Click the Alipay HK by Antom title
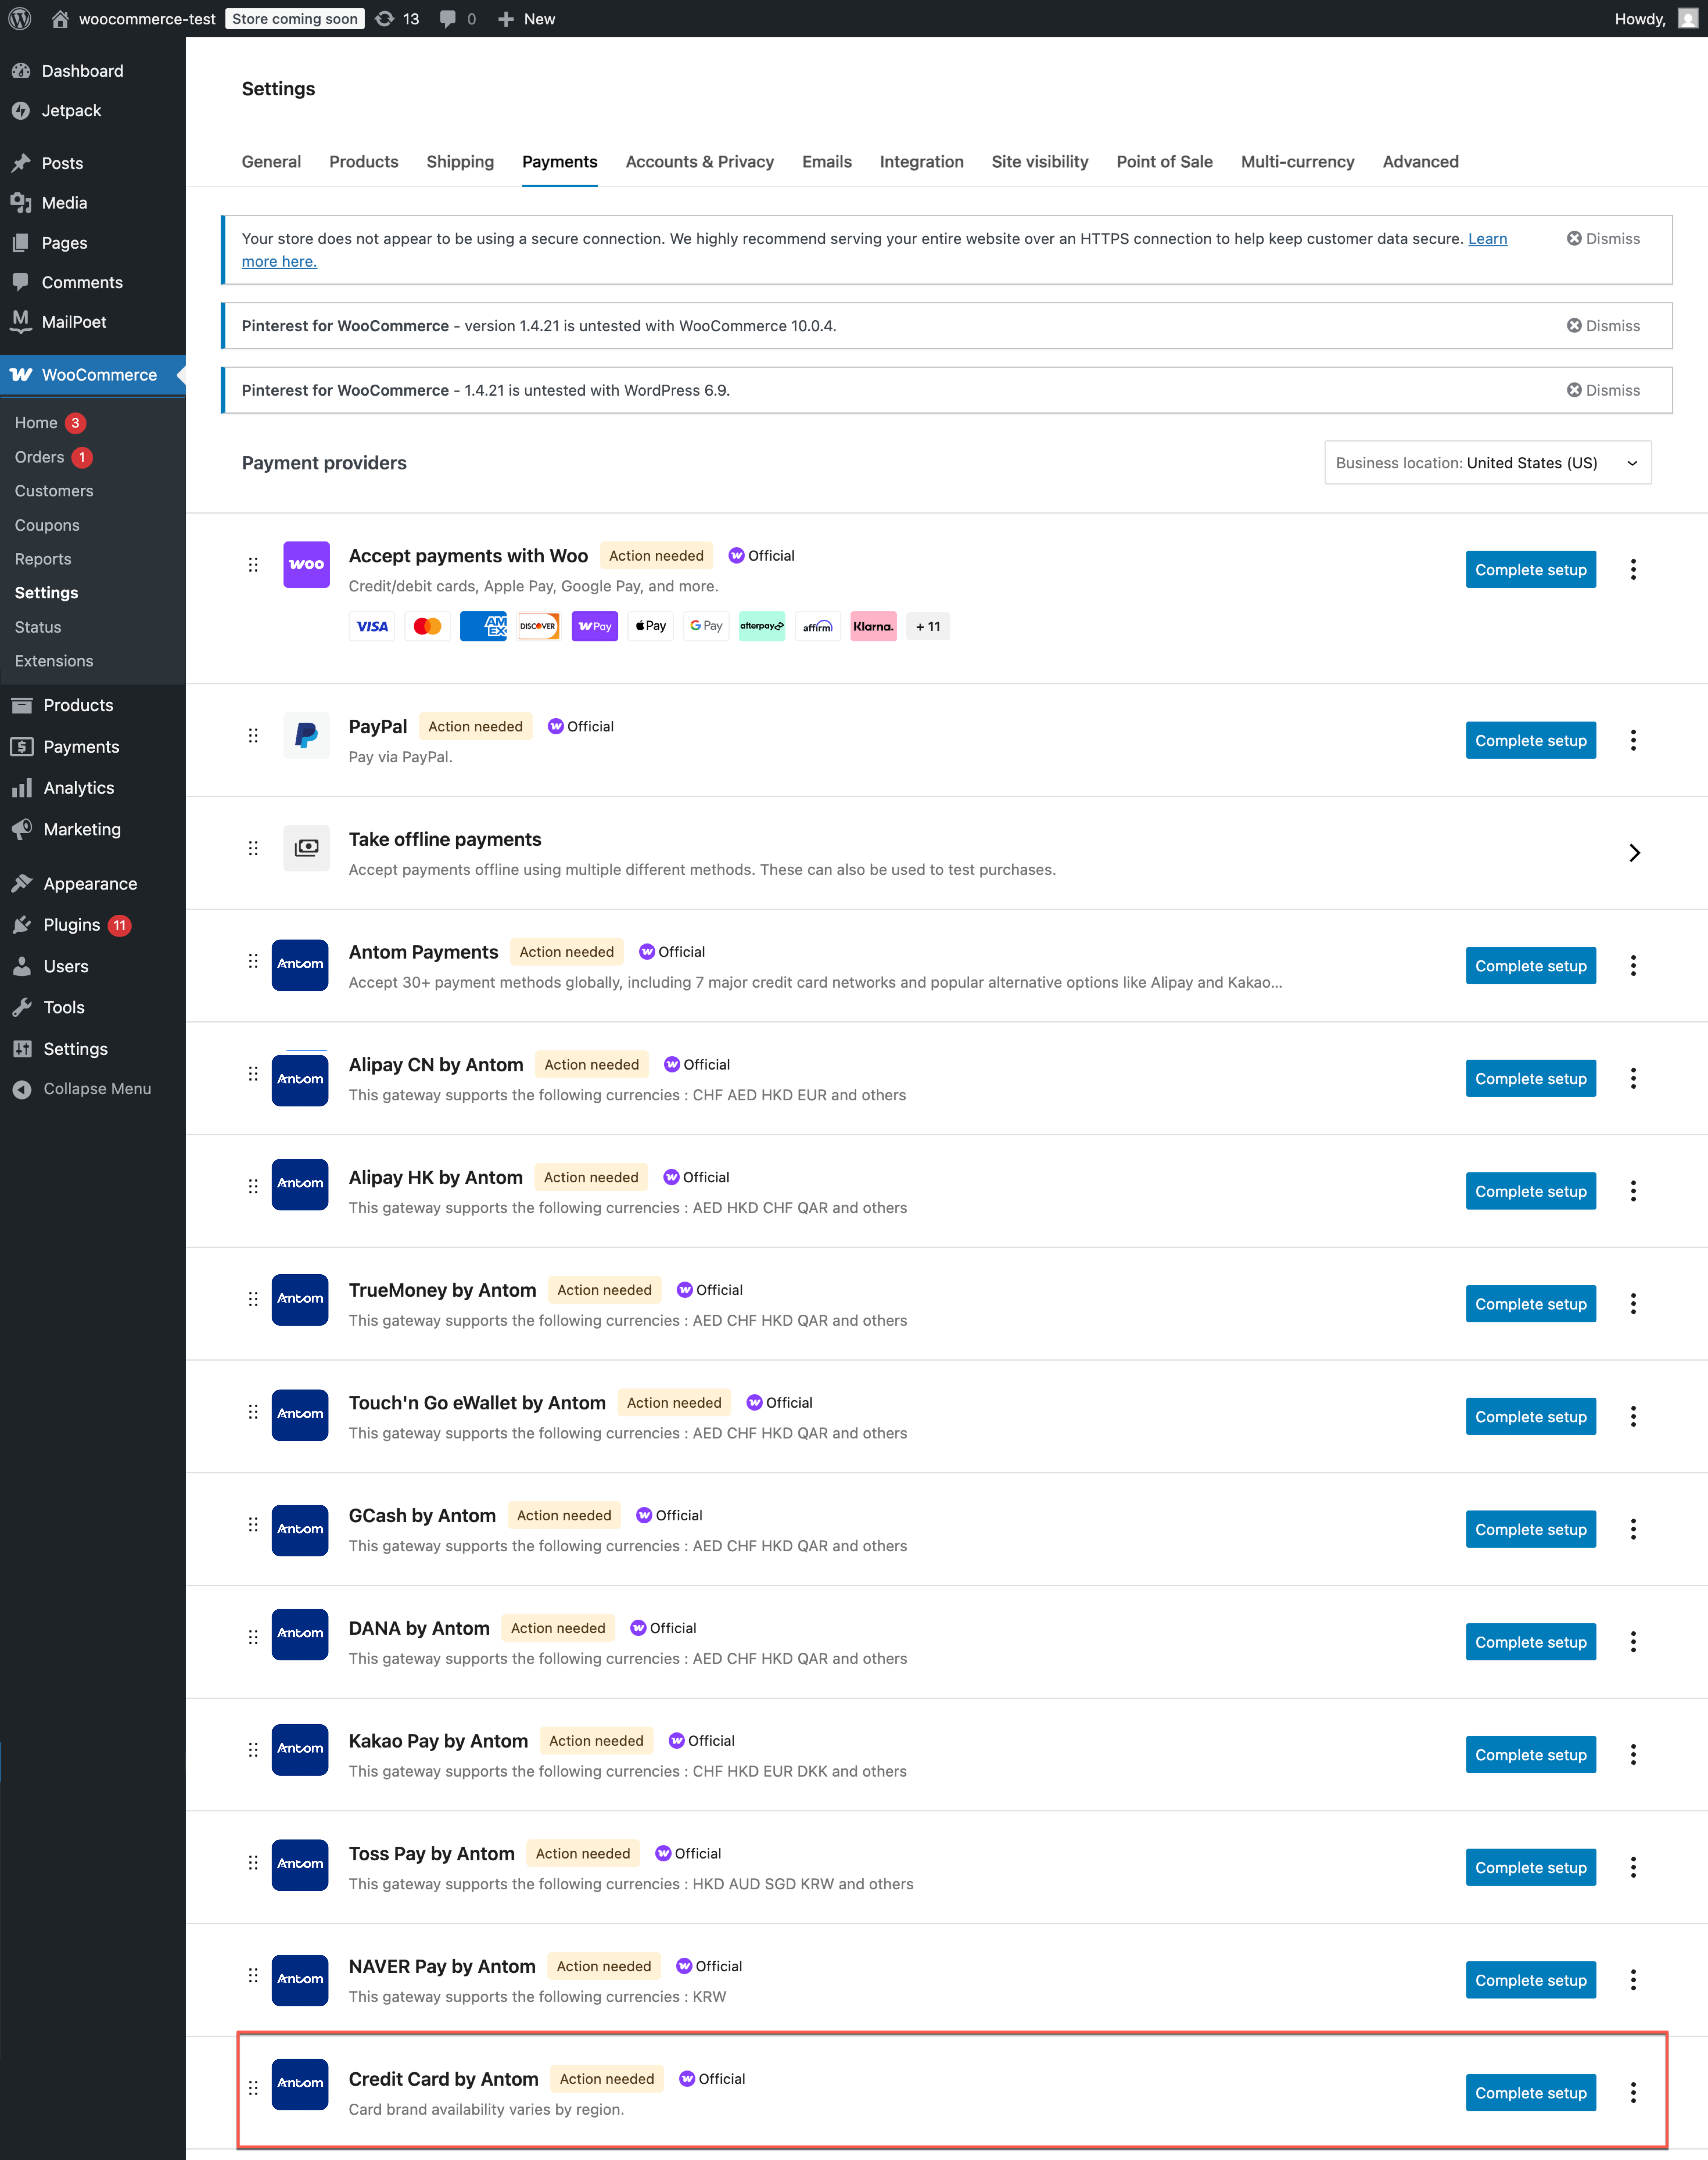Image resolution: width=1708 pixels, height=2160 pixels. tap(436, 1178)
